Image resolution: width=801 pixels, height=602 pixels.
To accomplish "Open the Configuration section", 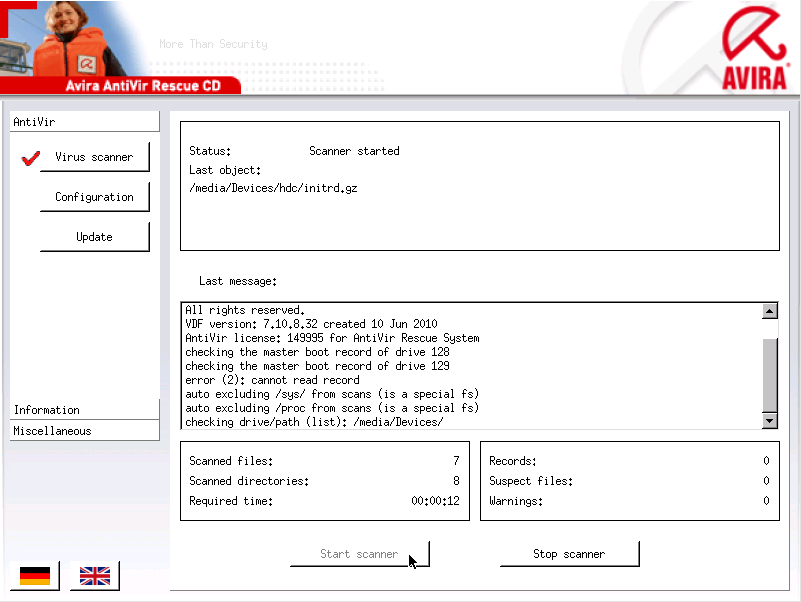I will click(95, 197).
